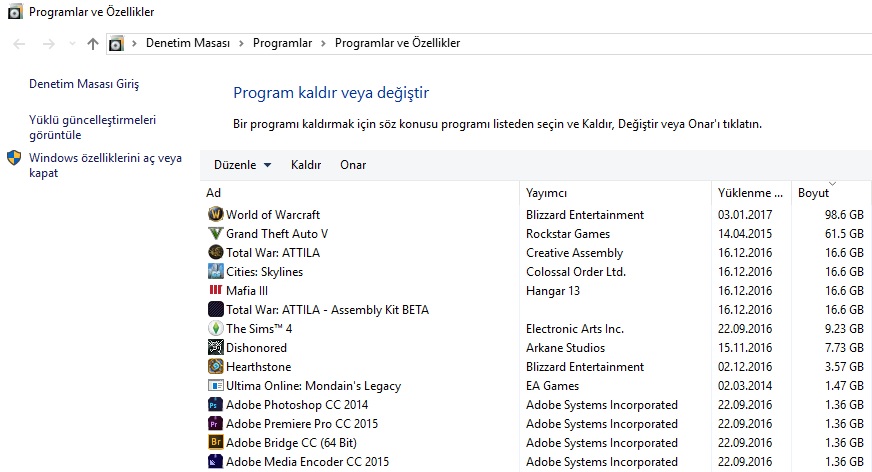Click the Kaldır toolbar button
The height and width of the screenshot is (472, 872).
[306, 165]
